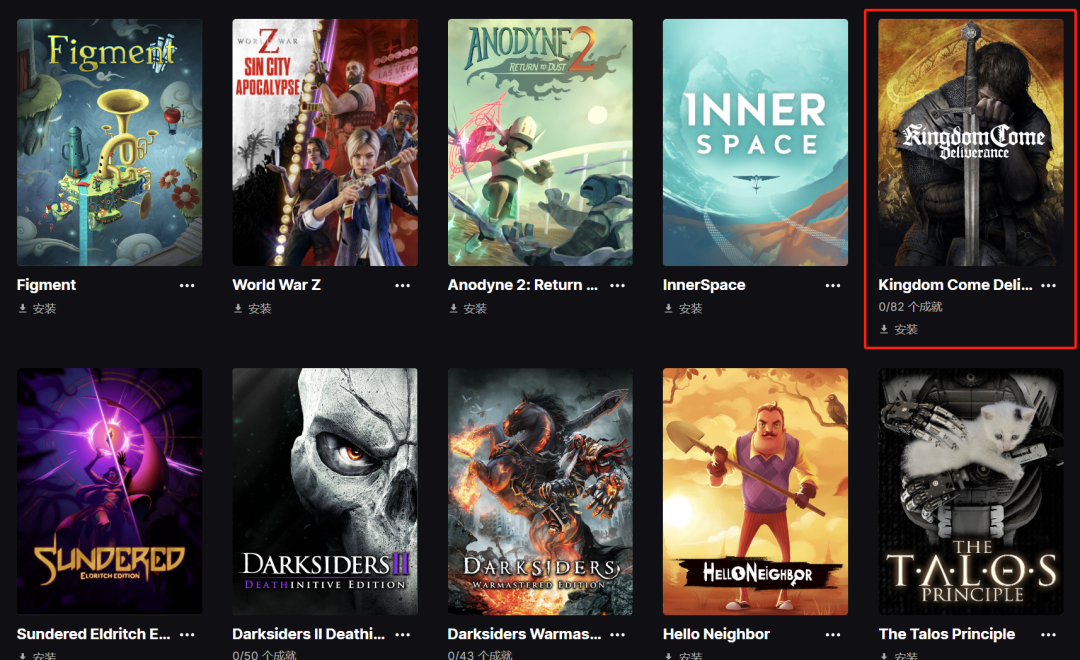Screen dimensions: 1080x660
Task: Install World War Z via 安装
Action: tap(260, 309)
